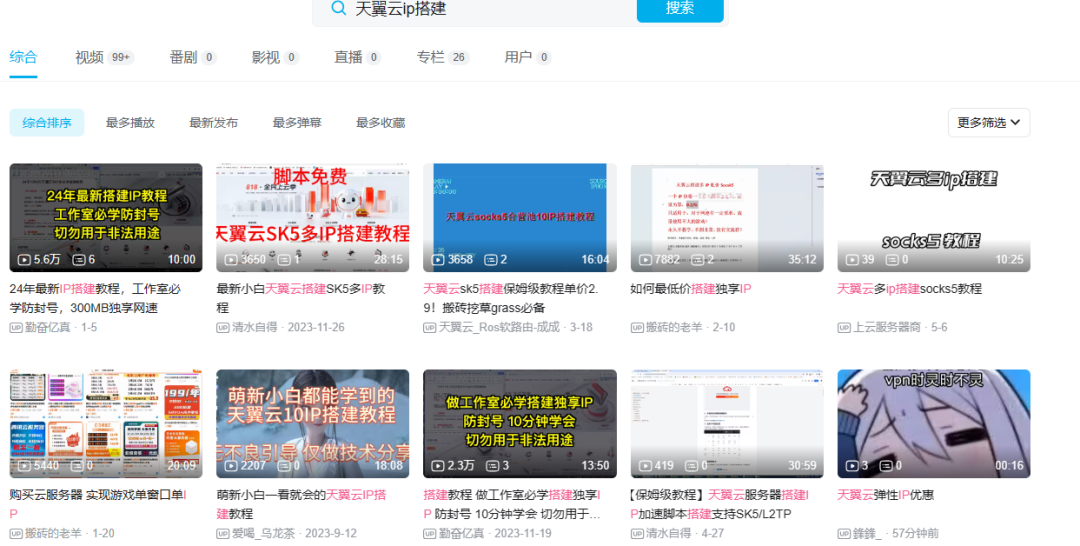
Task: Open the 番剧 tab
Action: 193,57
